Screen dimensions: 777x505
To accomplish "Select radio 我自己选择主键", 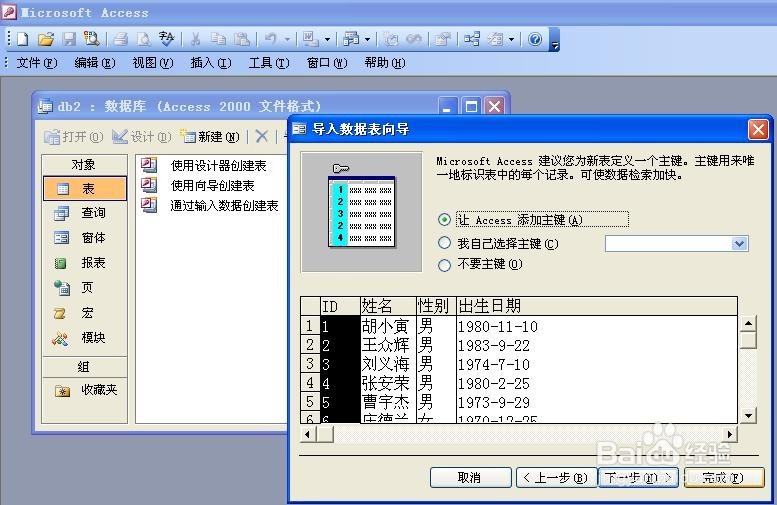I will coord(444,243).
